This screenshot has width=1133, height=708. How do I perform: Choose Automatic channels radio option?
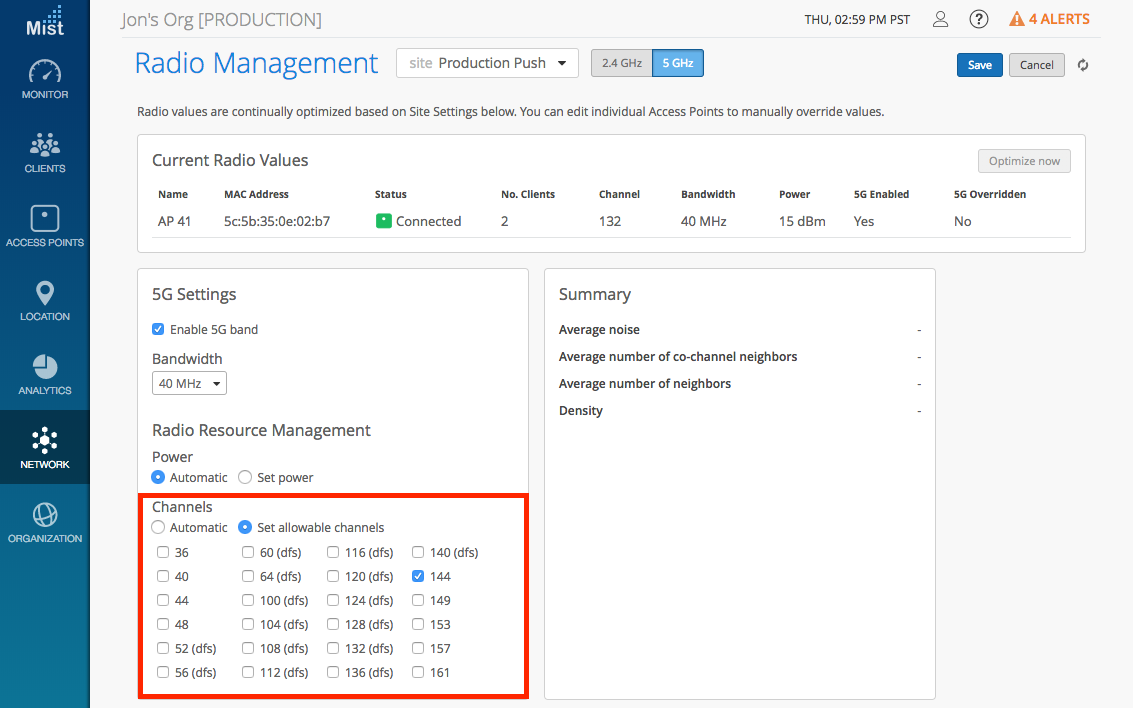(x=158, y=527)
